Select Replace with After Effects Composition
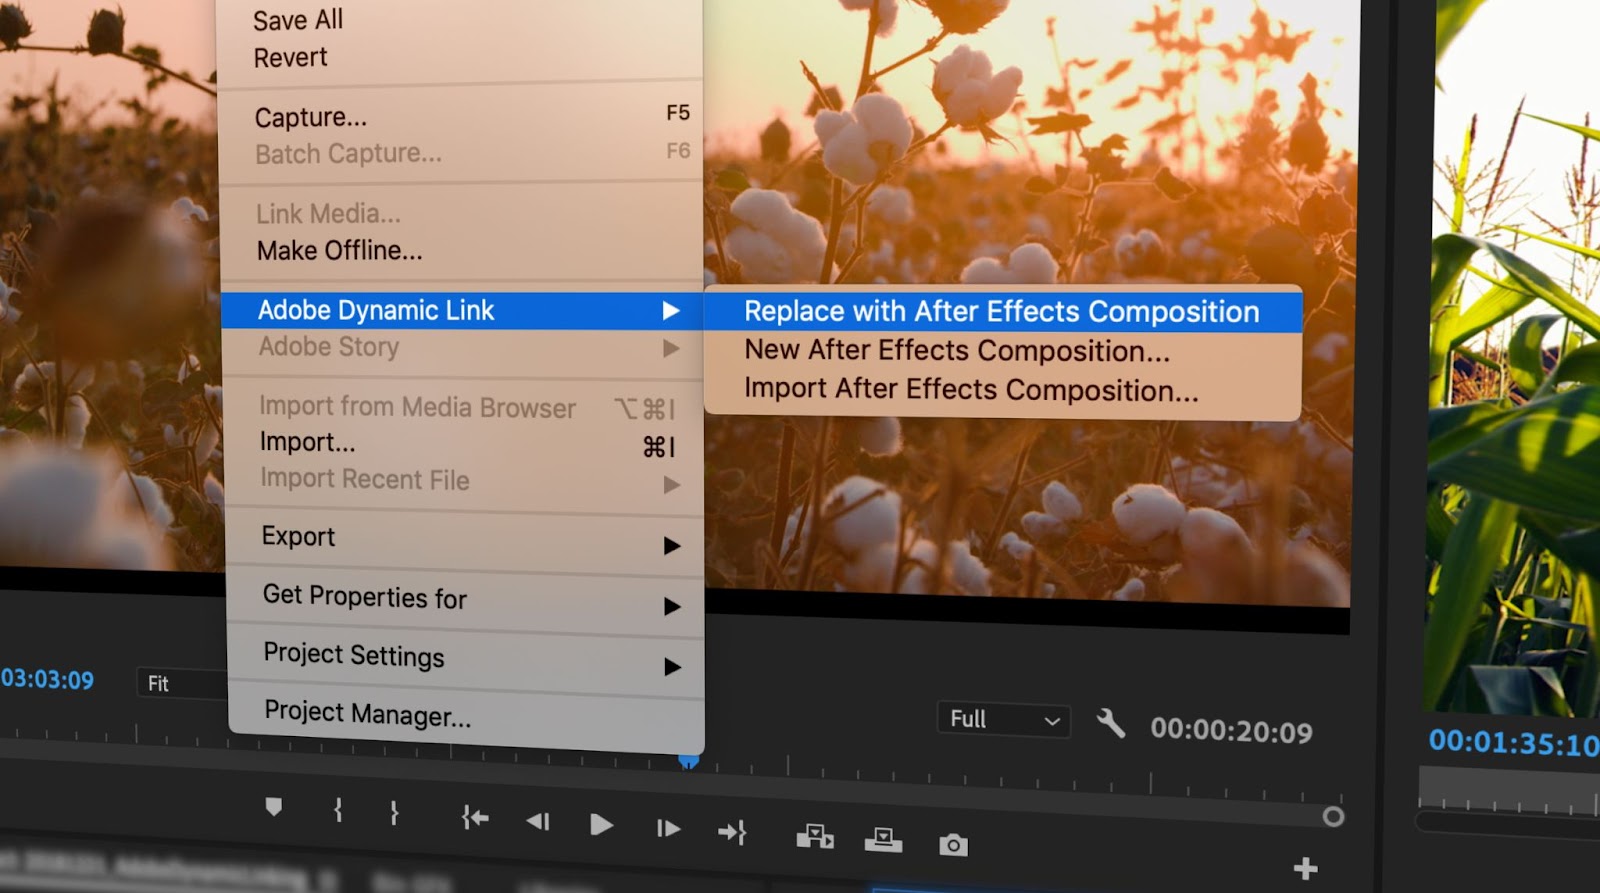This screenshot has height=893, width=1600. [x=1002, y=312]
